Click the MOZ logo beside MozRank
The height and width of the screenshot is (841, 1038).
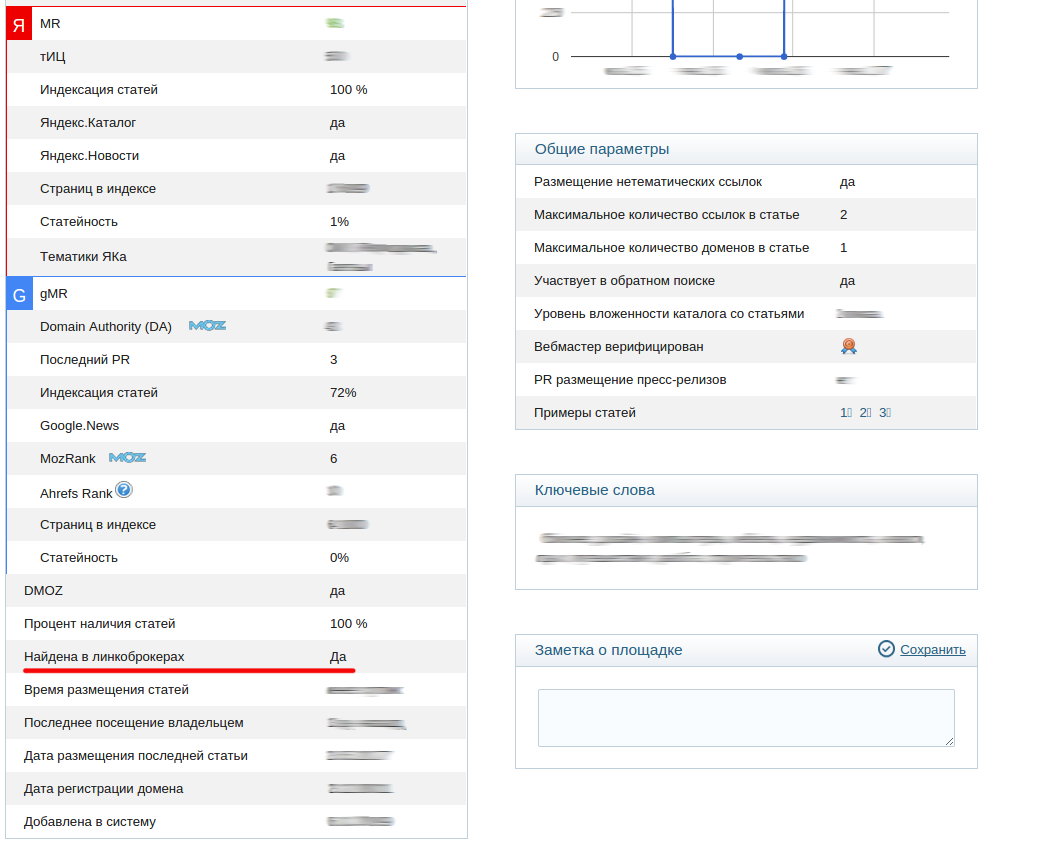tap(127, 458)
